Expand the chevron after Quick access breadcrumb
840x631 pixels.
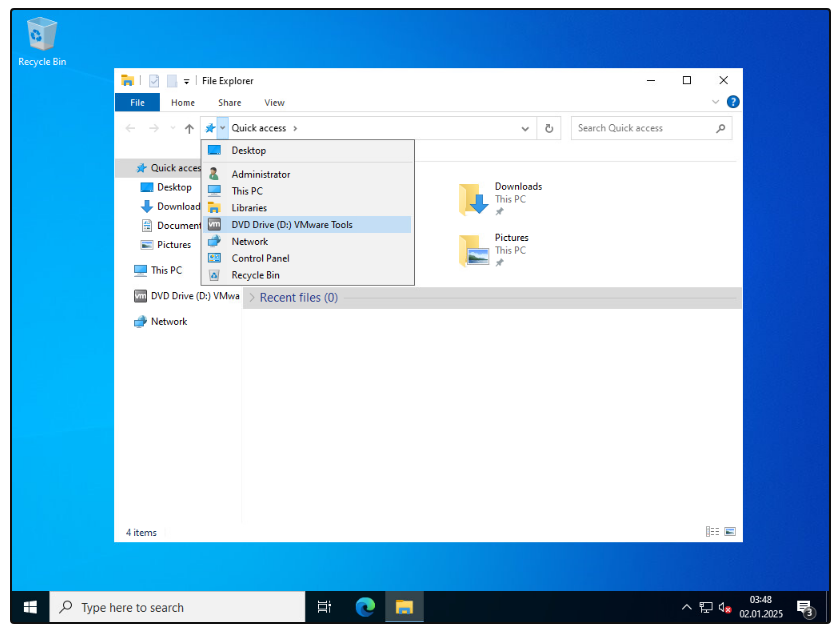(295, 129)
